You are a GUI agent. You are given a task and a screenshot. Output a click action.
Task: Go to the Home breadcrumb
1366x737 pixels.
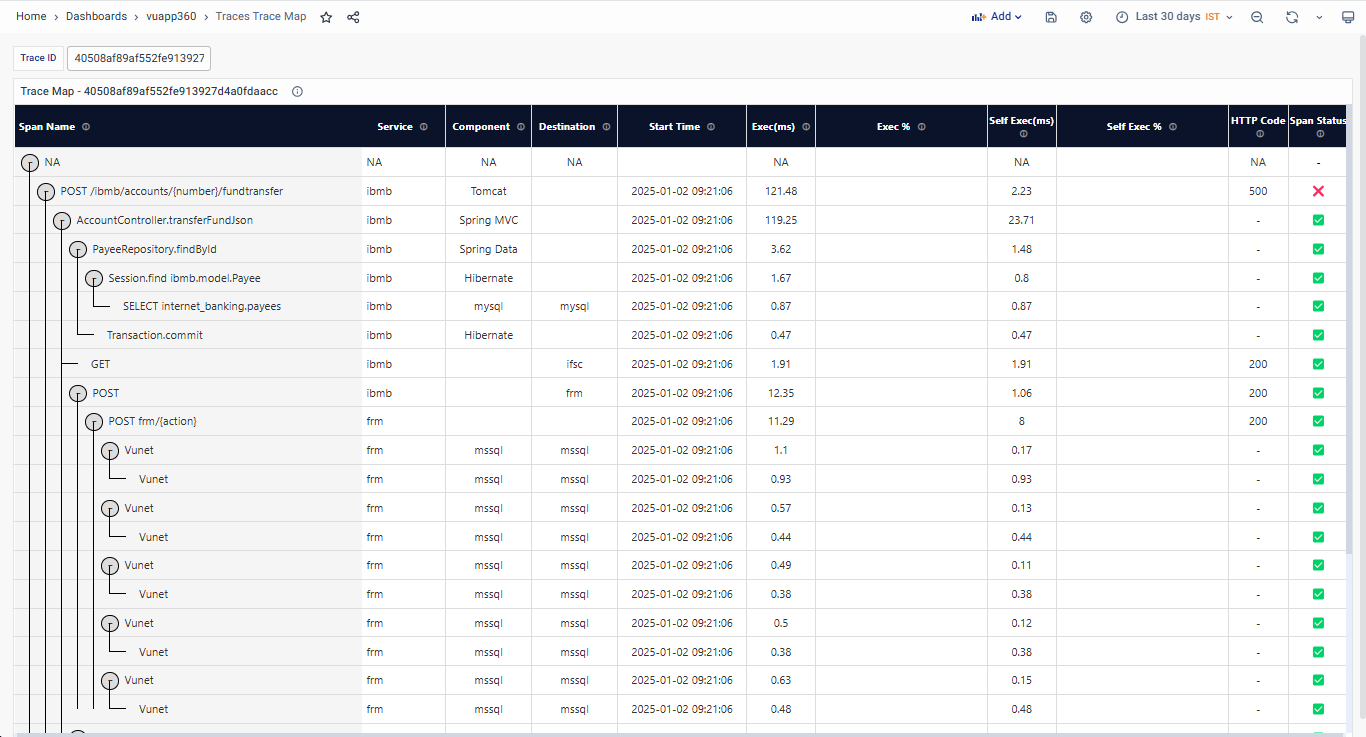click(x=31, y=17)
